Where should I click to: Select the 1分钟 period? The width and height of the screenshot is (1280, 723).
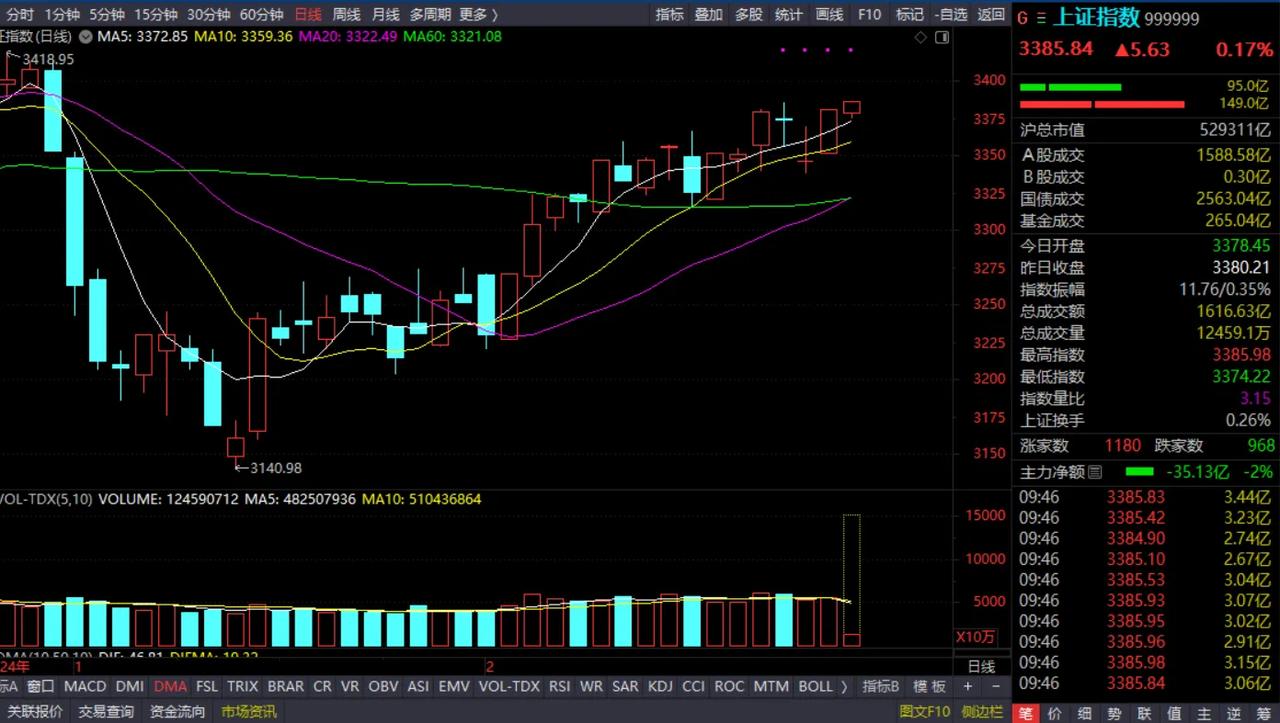click(x=62, y=14)
